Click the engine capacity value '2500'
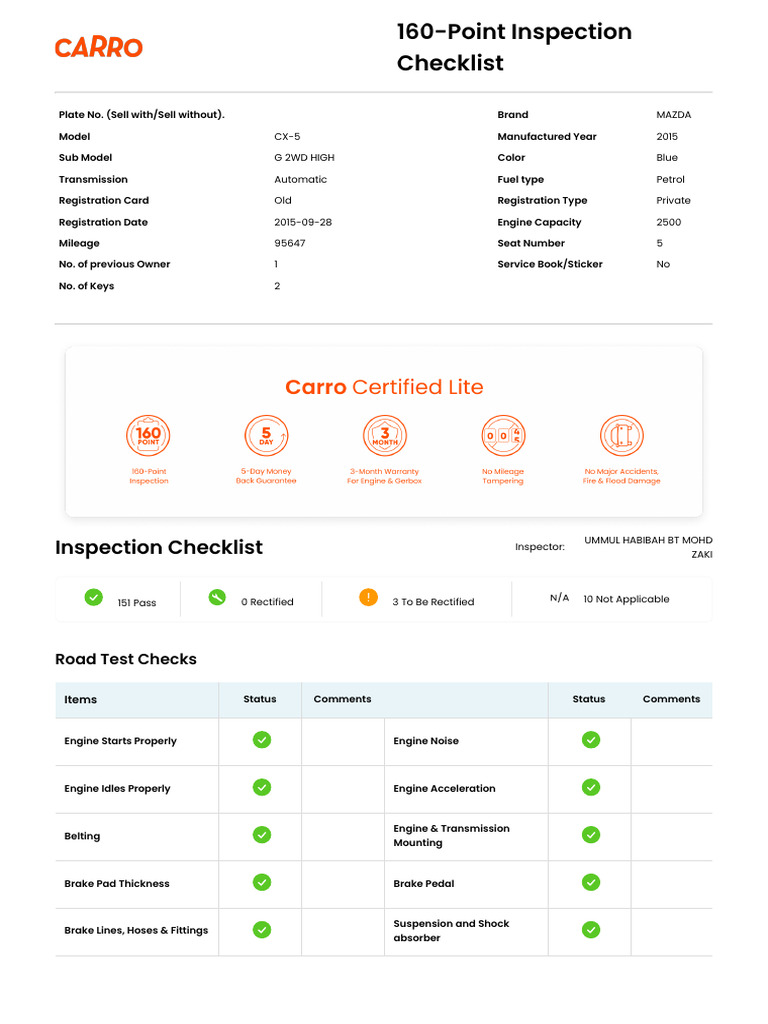The width and height of the screenshot is (768, 1024). coord(669,222)
